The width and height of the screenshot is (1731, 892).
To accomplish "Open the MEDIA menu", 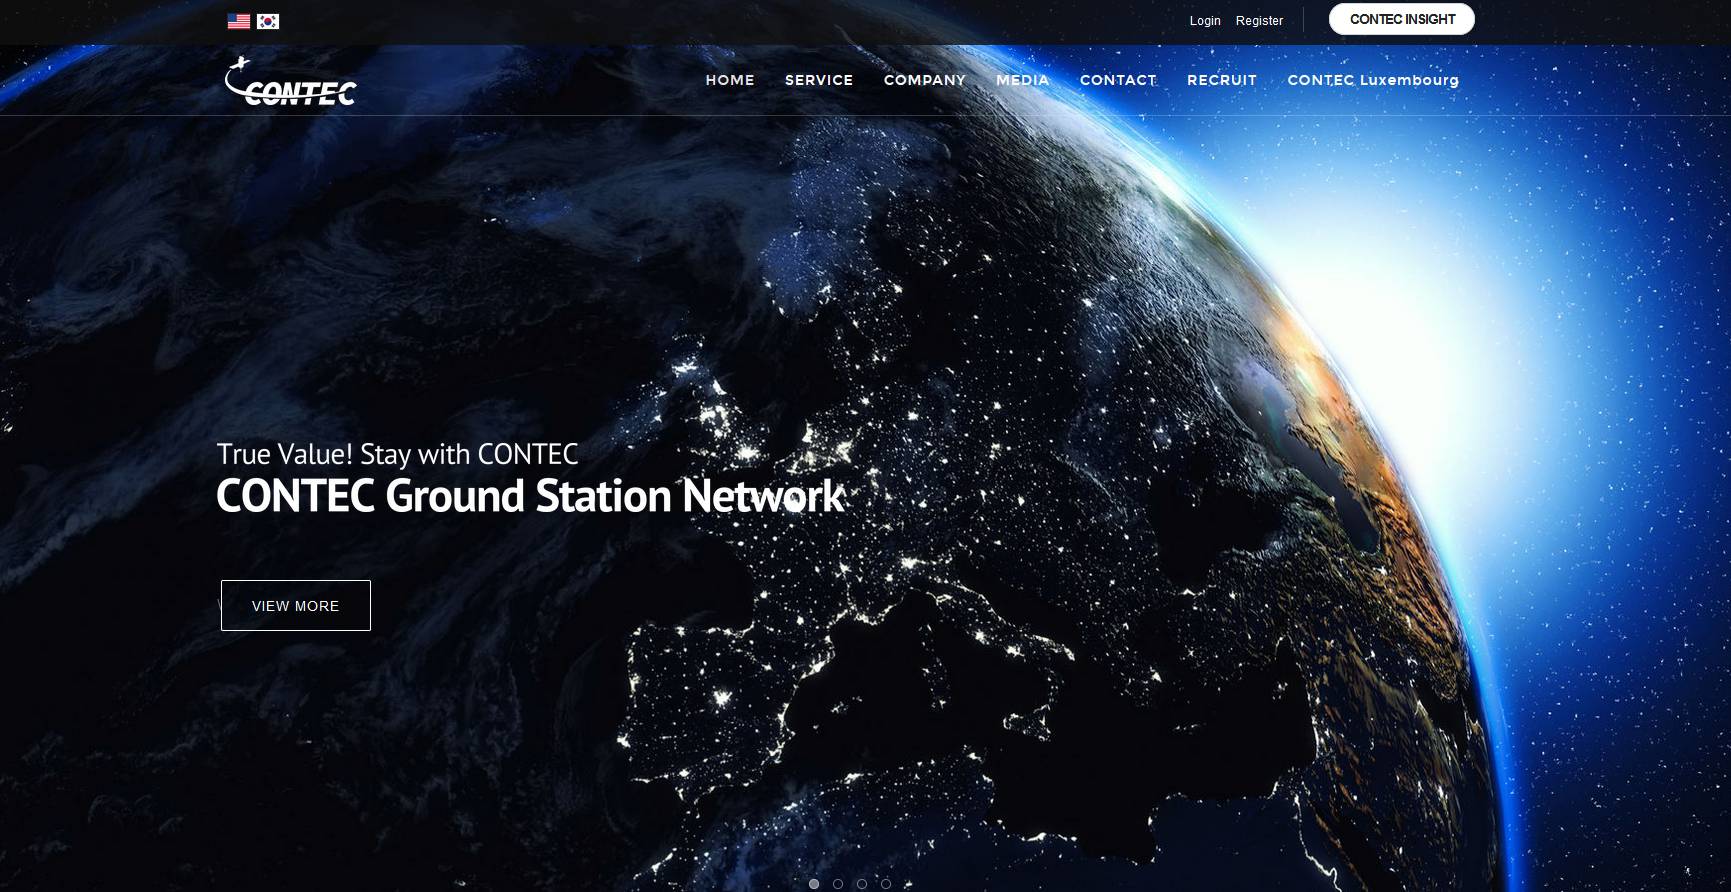I will [x=1023, y=80].
